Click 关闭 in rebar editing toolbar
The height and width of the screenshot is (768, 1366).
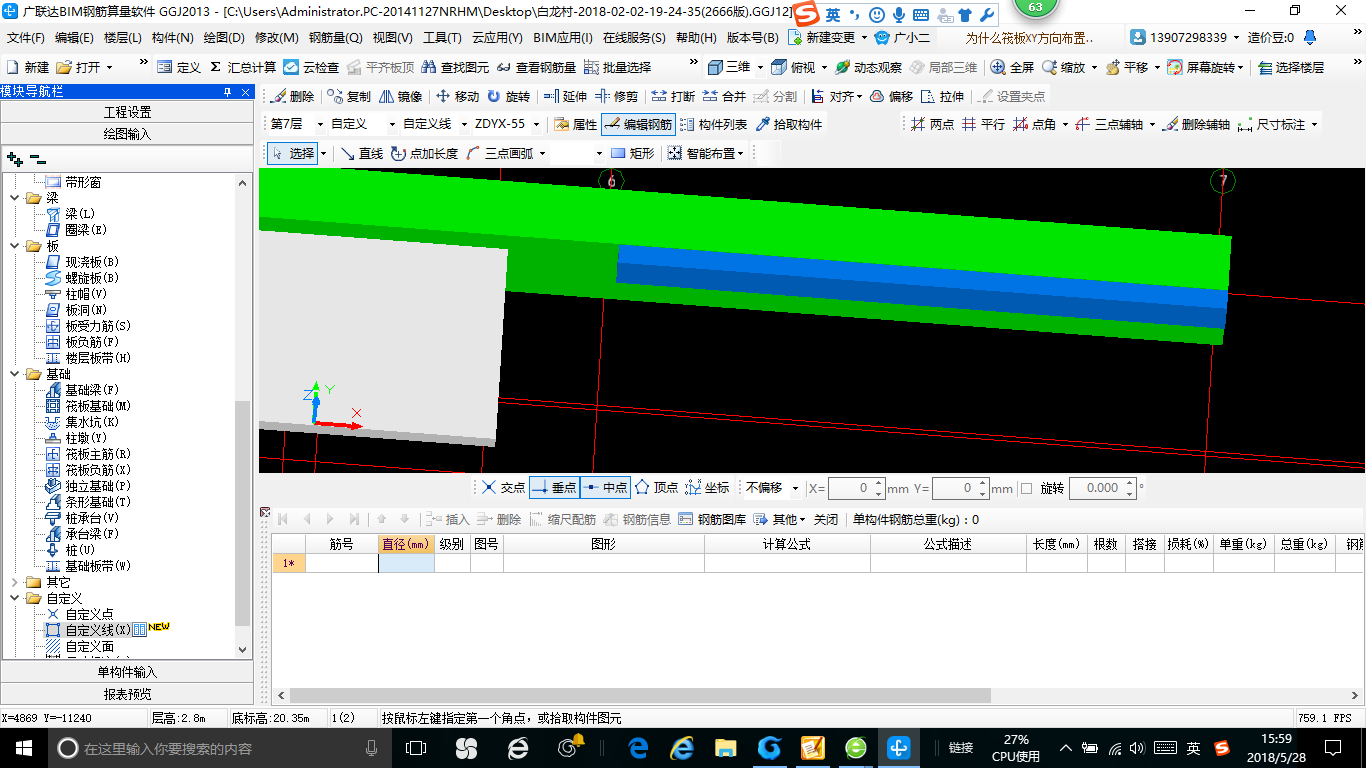click(826, 519)
